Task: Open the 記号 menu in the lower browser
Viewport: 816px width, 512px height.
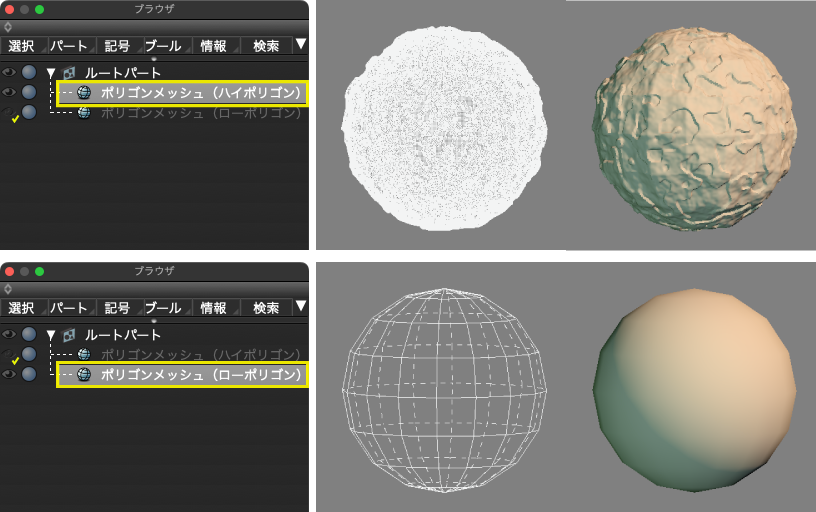Action: tap(120, 308)
